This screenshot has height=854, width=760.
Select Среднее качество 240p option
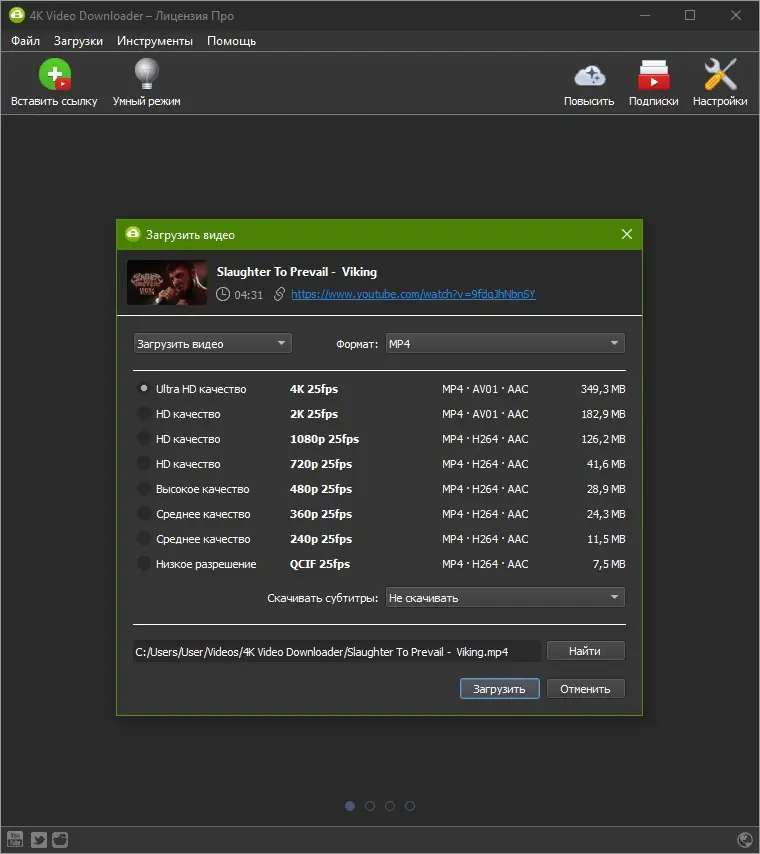click(x=144, y=539)
